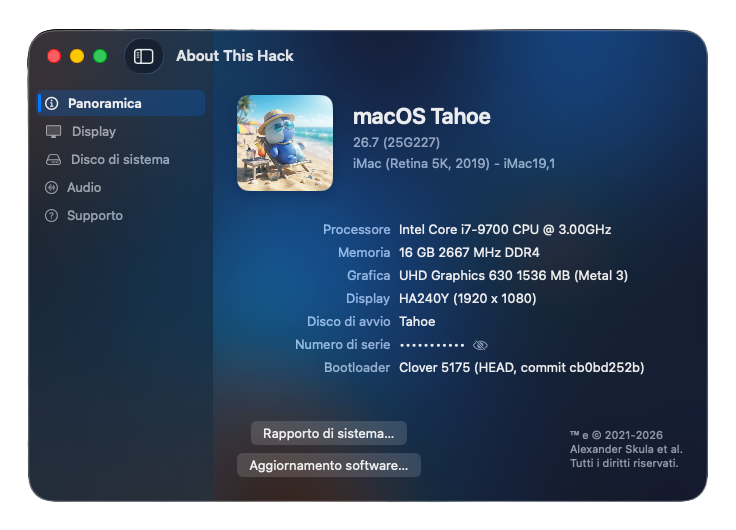Minimize window with the yellow button

[77, 56]
